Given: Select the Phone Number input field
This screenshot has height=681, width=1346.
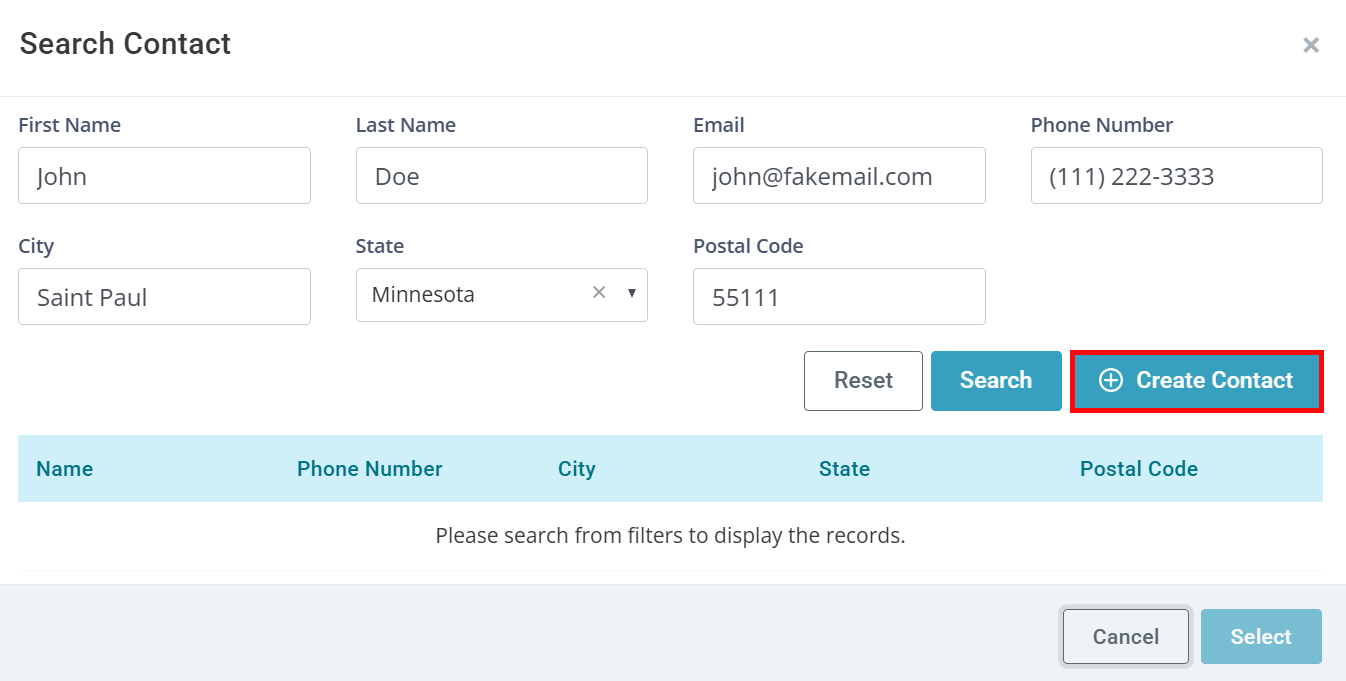Looking at the screenshot, I should click(x=1177, y=176).
